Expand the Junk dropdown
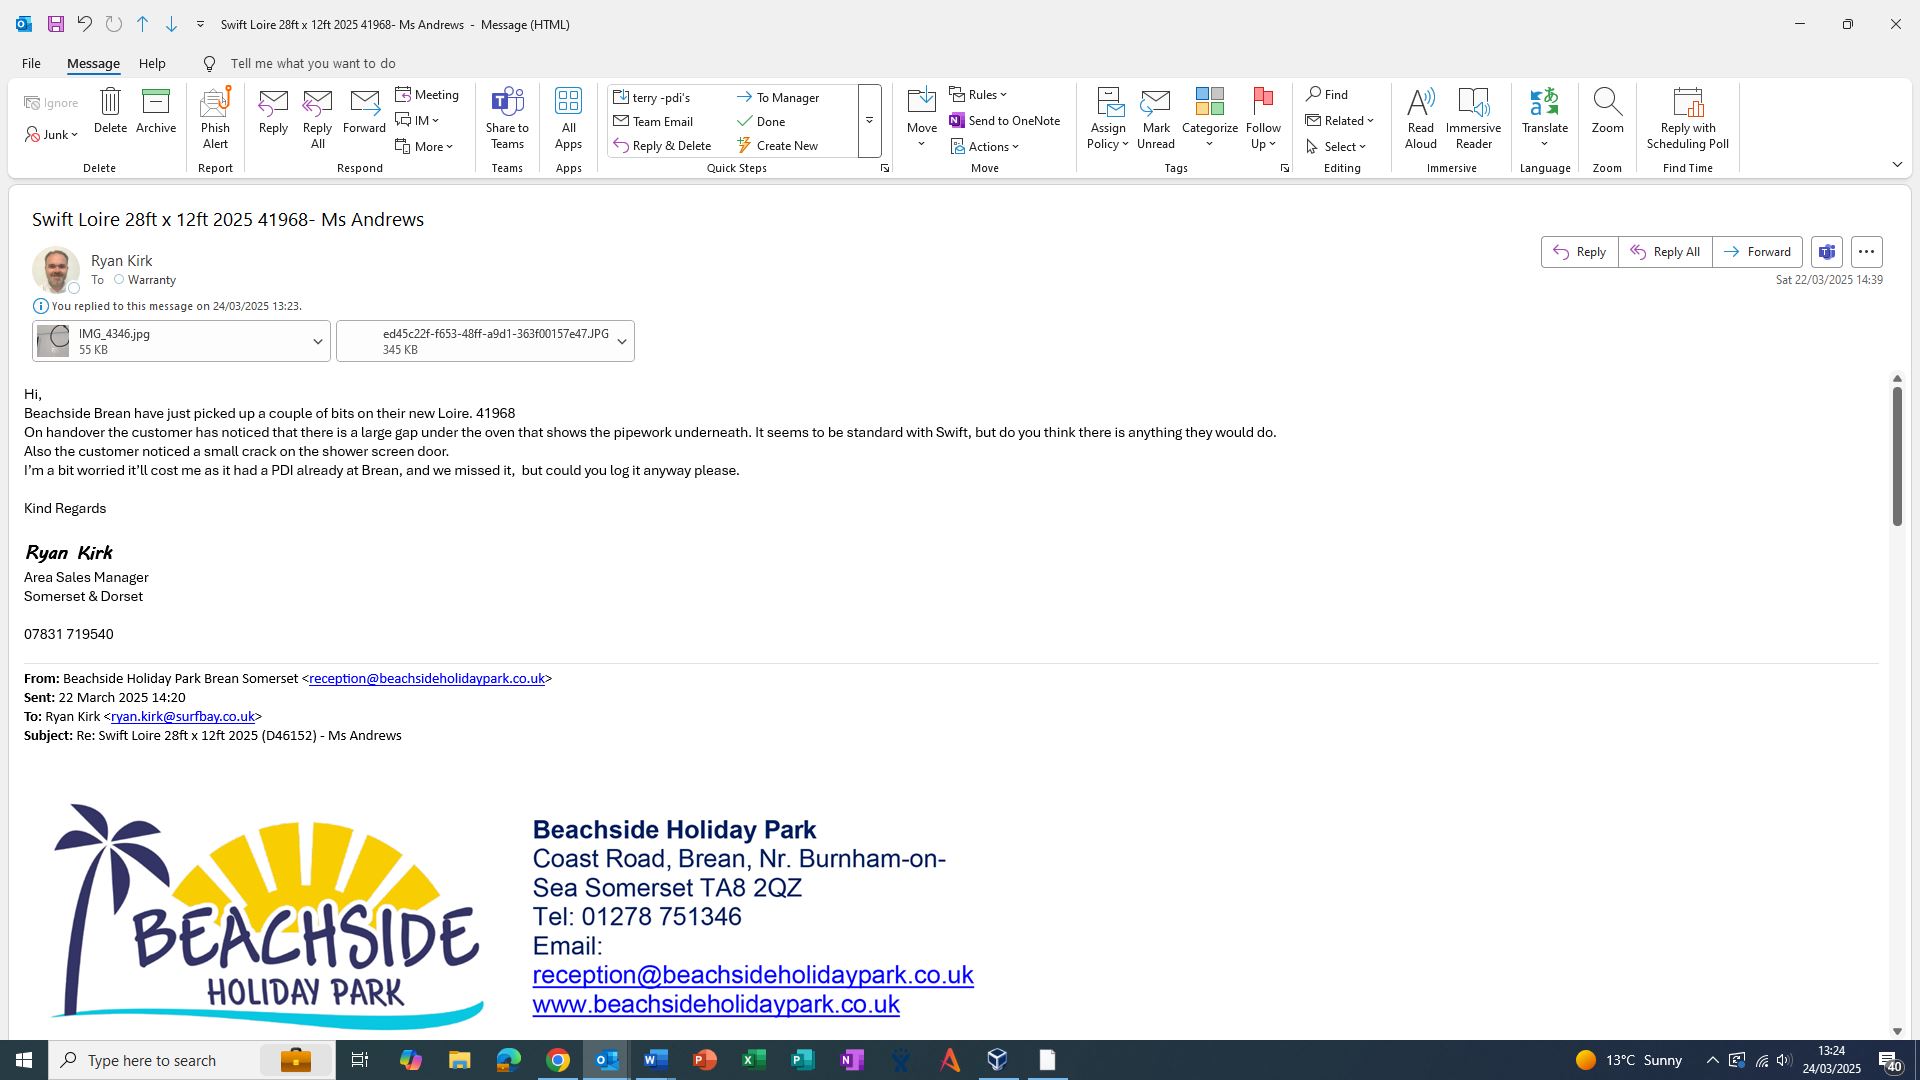 coord(74,135)
